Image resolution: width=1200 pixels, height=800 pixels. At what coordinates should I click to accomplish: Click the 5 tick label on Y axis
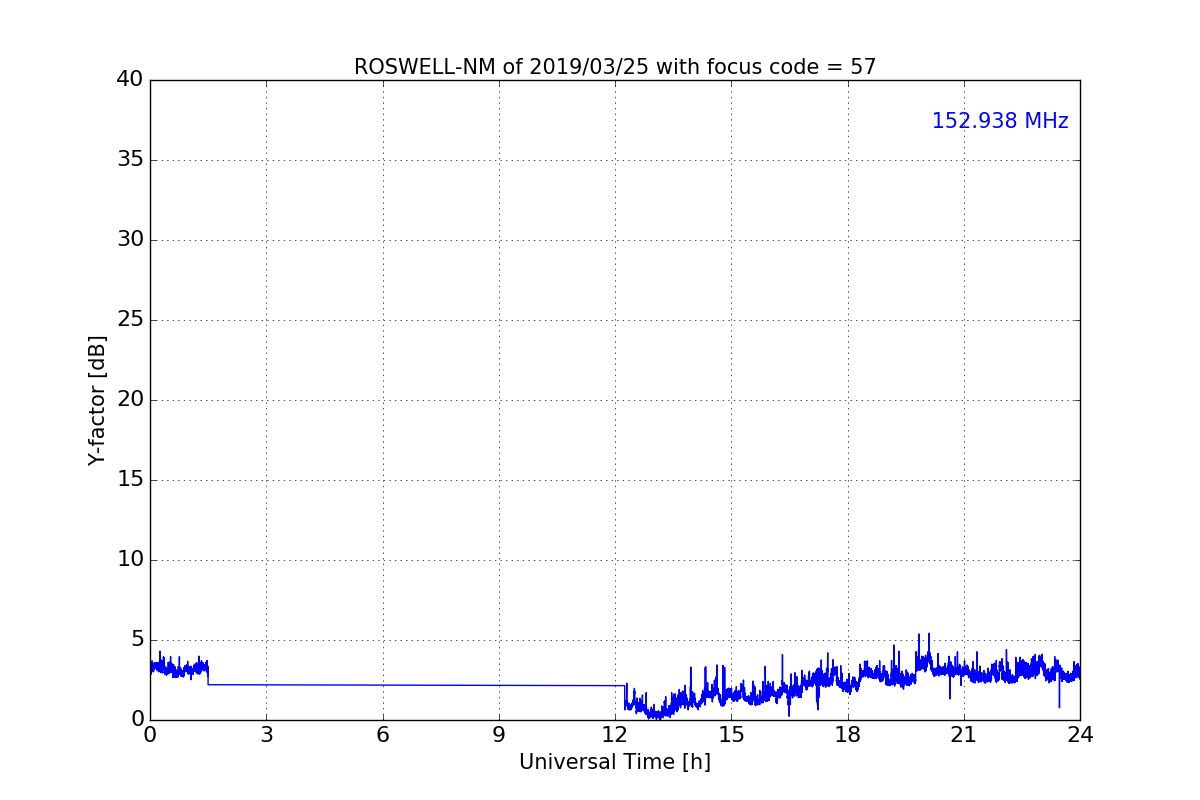pos(136,640)
